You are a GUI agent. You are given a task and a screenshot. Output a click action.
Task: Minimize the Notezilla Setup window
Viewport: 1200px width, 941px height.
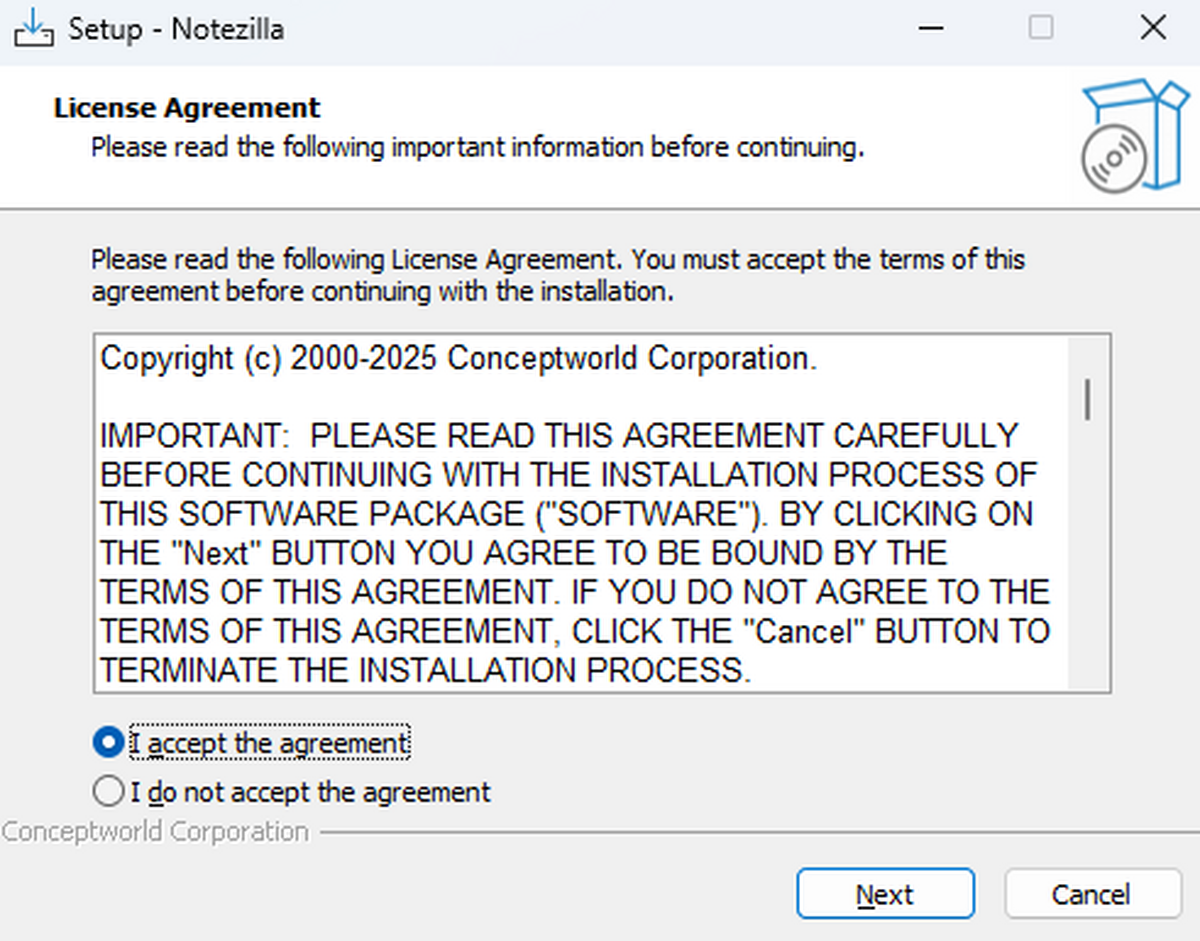929,28
